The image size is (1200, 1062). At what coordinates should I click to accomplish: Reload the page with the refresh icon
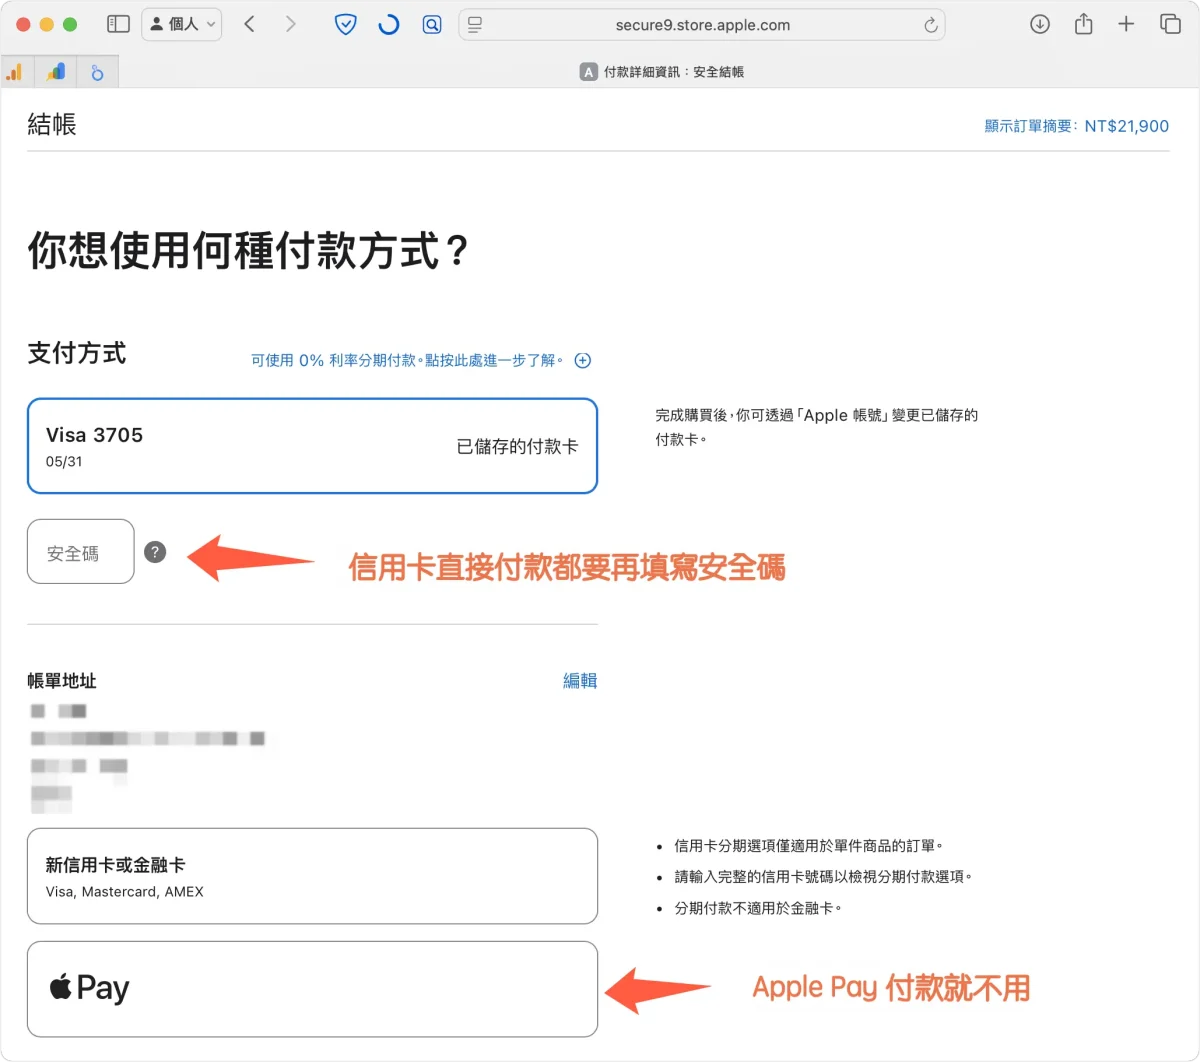(x=931, y=25)
